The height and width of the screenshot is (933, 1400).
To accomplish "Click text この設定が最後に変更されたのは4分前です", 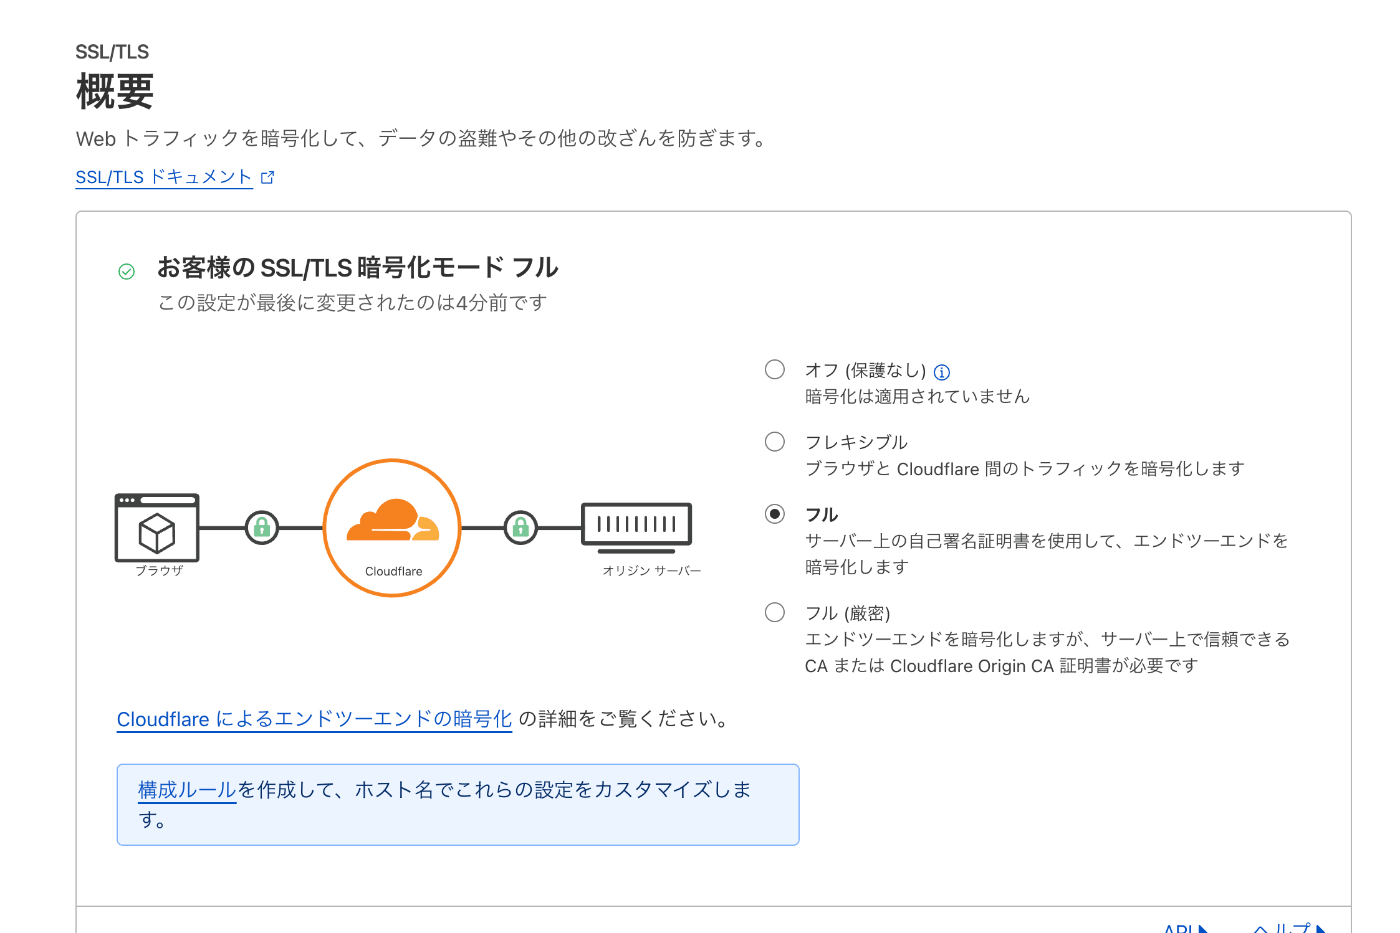I will tap(352, 303).
